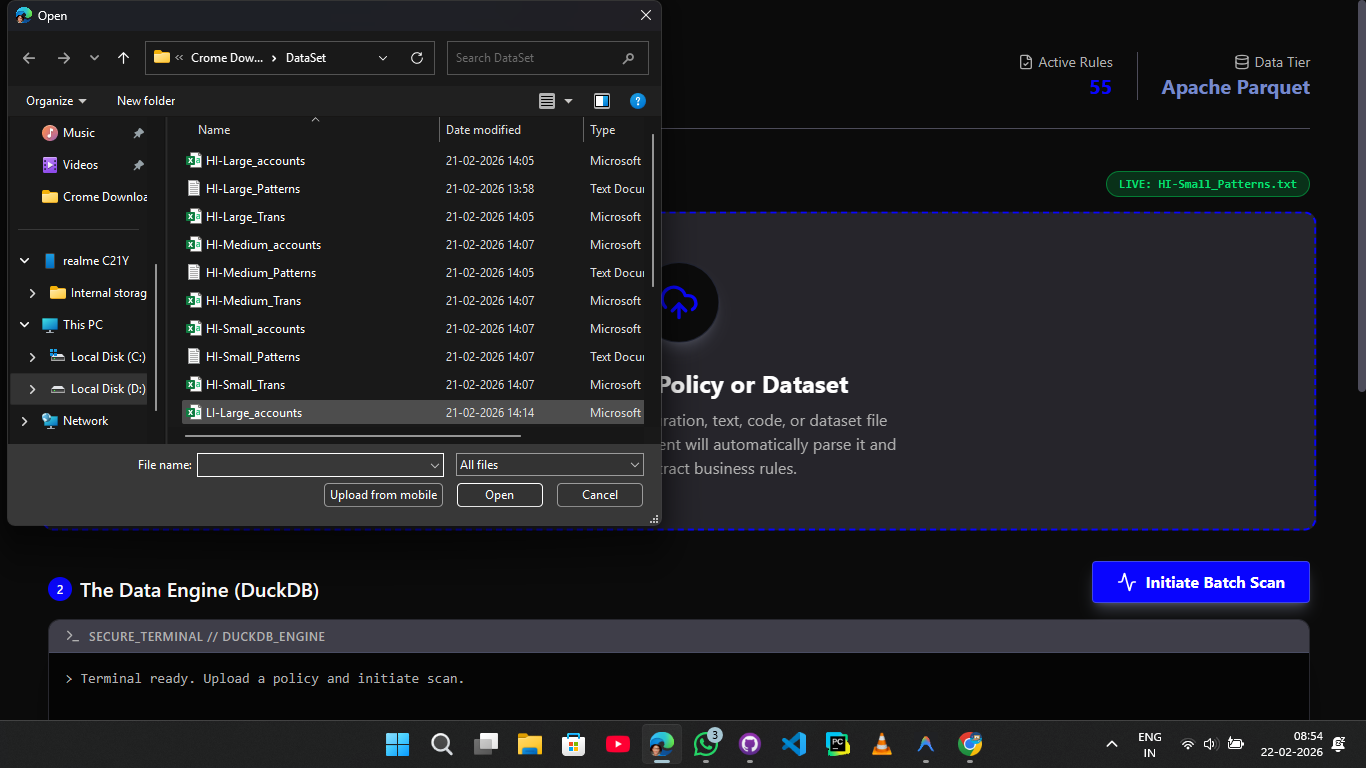This screenshot has height=768, width=1366.
Task: Toggle the preview pane icon
Action: 602,101
